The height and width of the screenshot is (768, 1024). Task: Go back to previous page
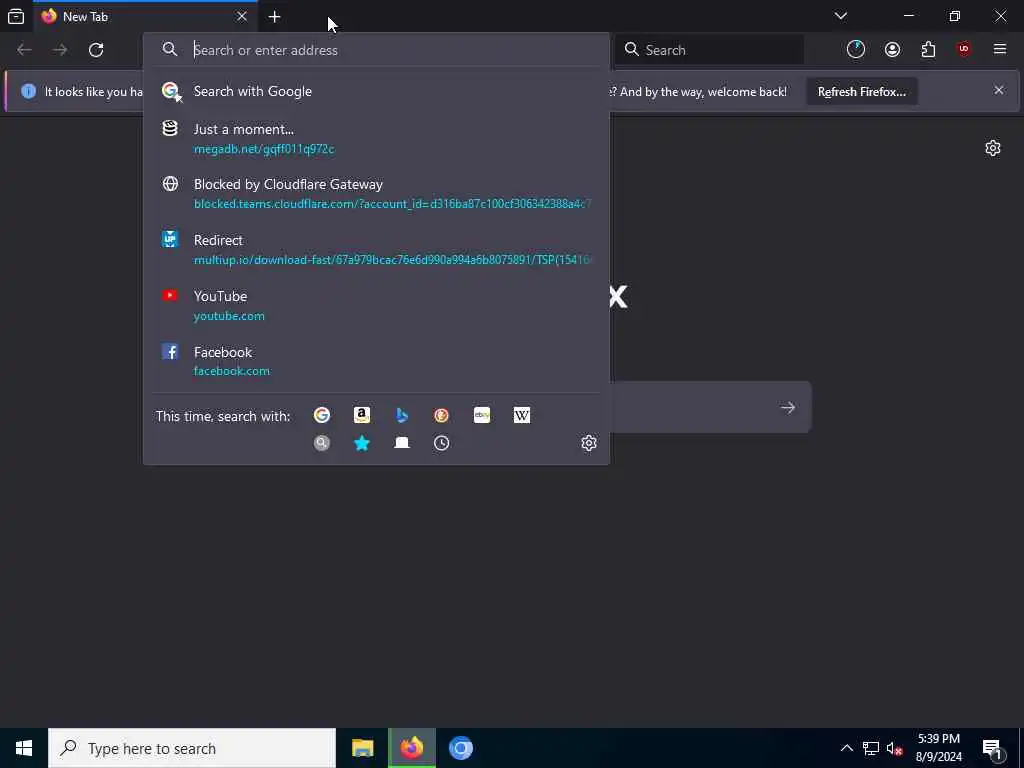[24, 50]
